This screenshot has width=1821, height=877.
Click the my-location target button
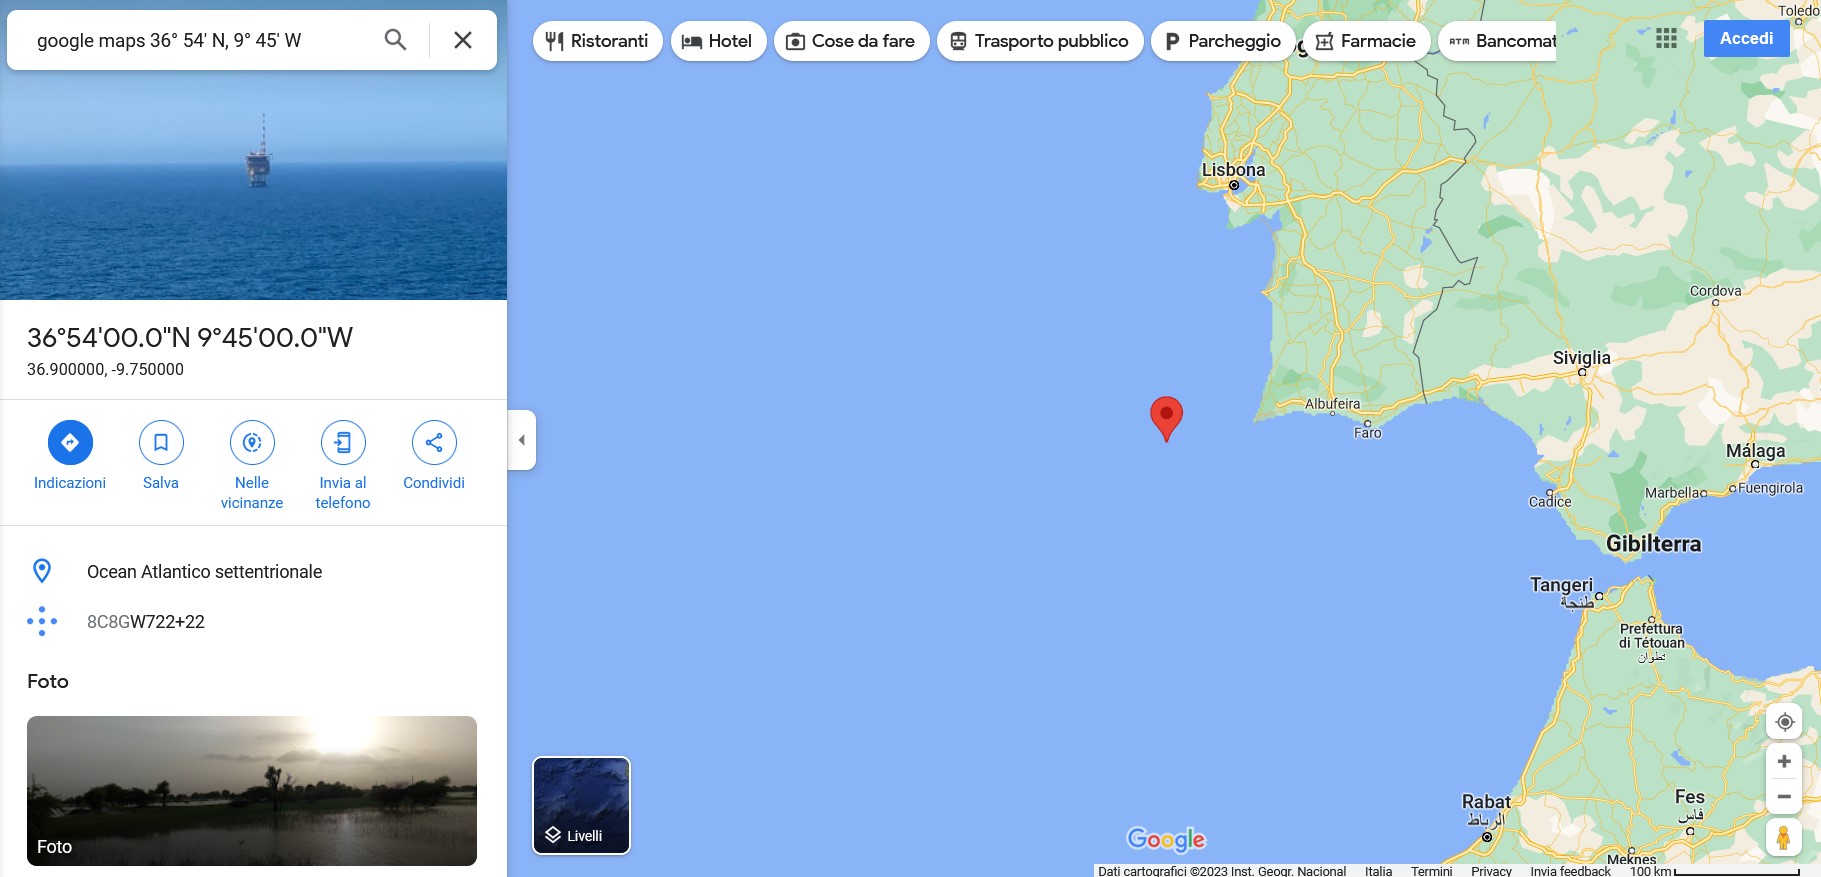1785,722
